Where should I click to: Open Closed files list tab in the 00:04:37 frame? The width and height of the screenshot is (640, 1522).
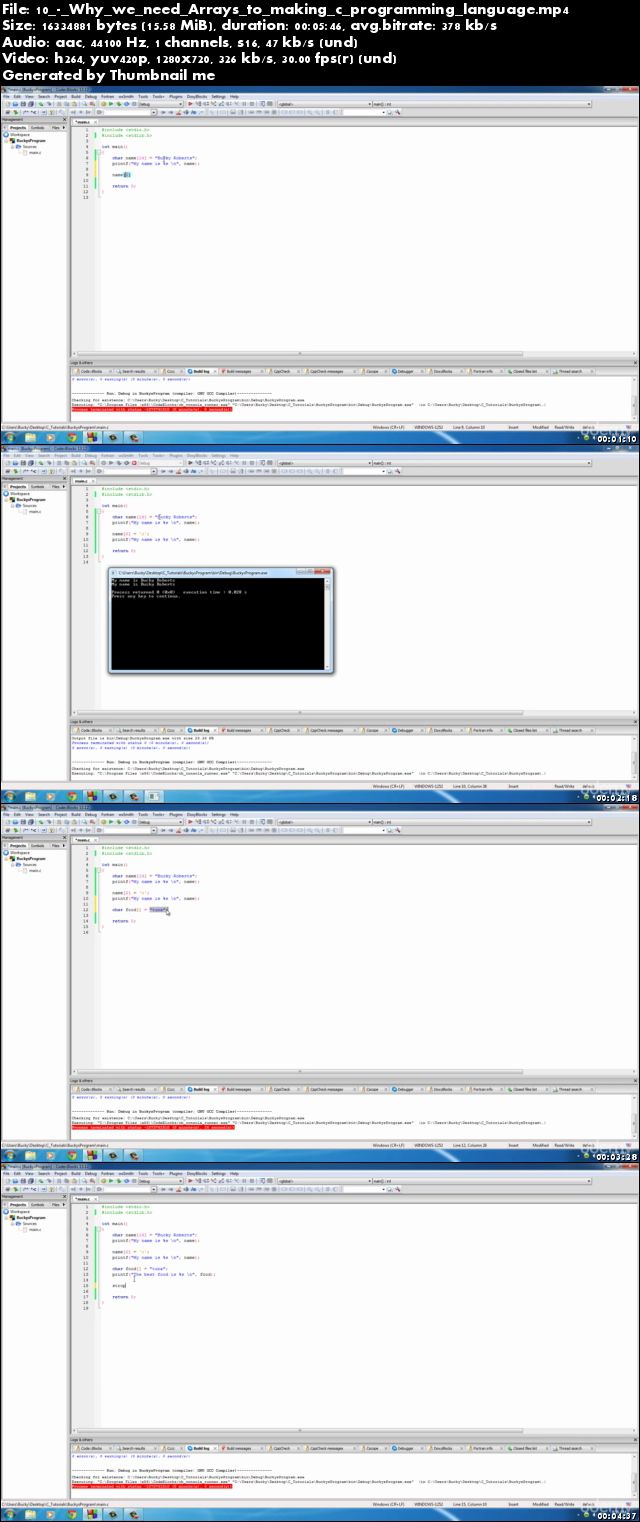coord(525,1446)
